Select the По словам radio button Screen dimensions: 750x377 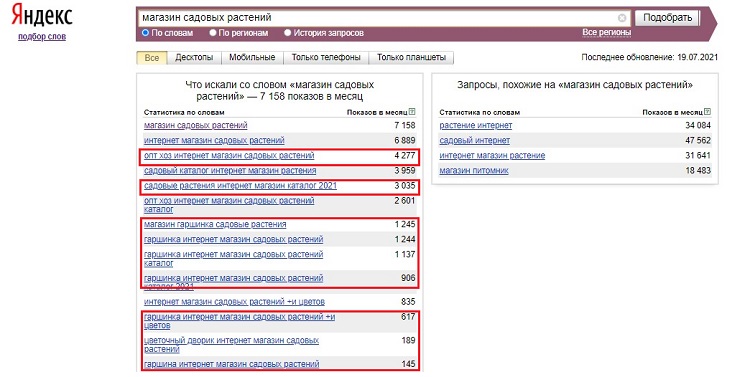[x=146, y=33]
